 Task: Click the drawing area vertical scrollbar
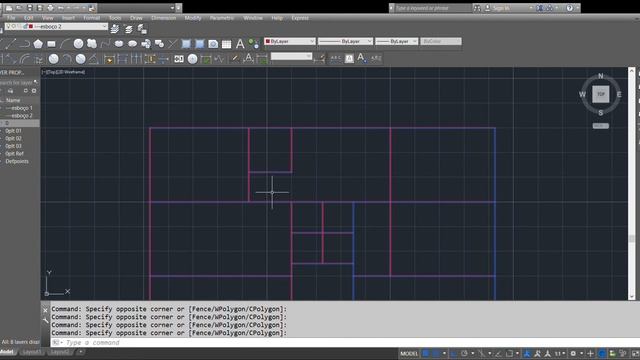point(631,184)
